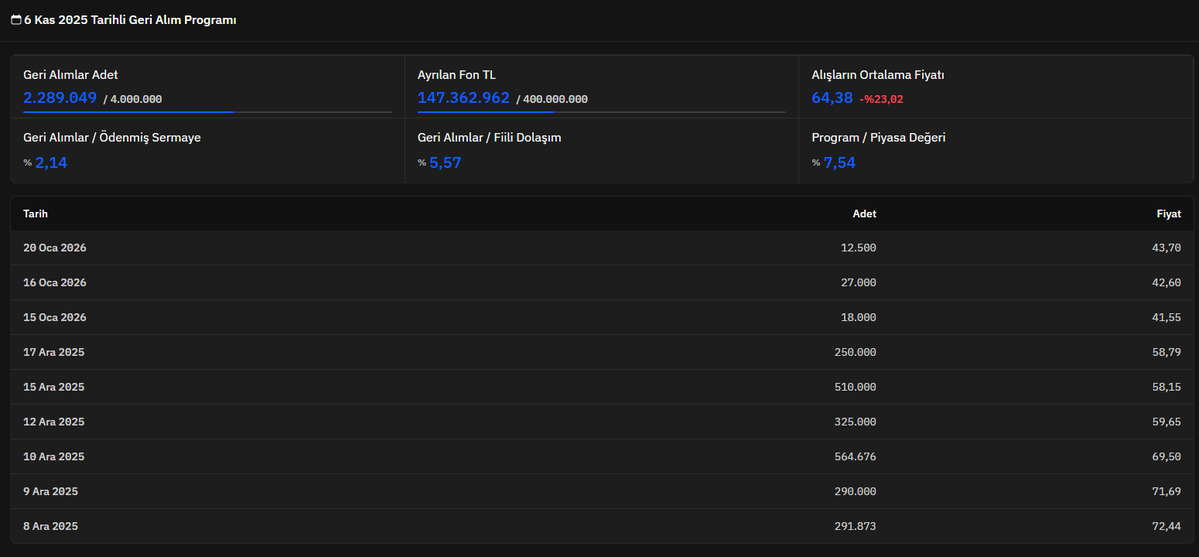
Task: Click the 59,65 price cell
Action: [x=1165, y=422]
